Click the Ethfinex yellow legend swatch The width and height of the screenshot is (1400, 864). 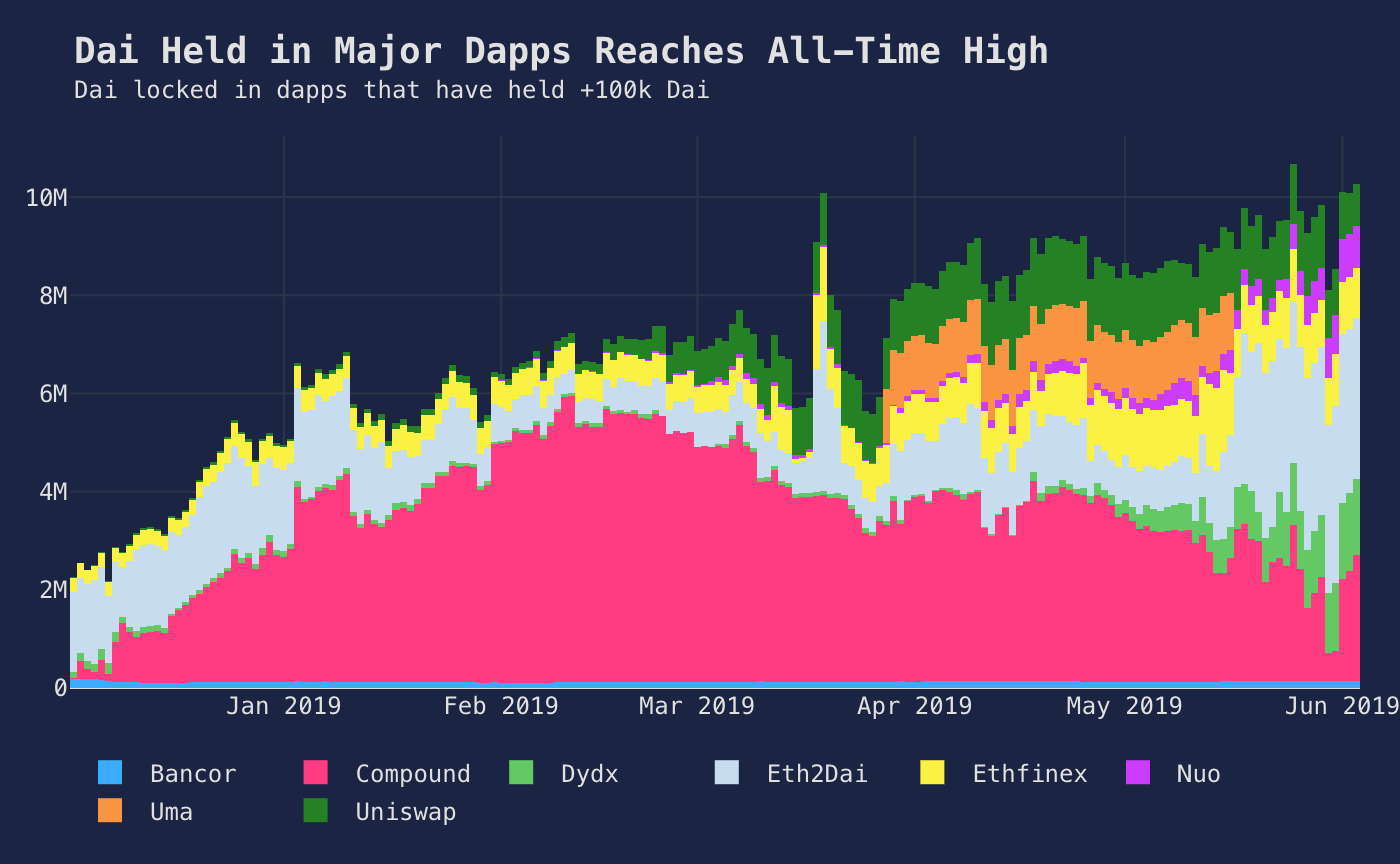click(932, 773)
